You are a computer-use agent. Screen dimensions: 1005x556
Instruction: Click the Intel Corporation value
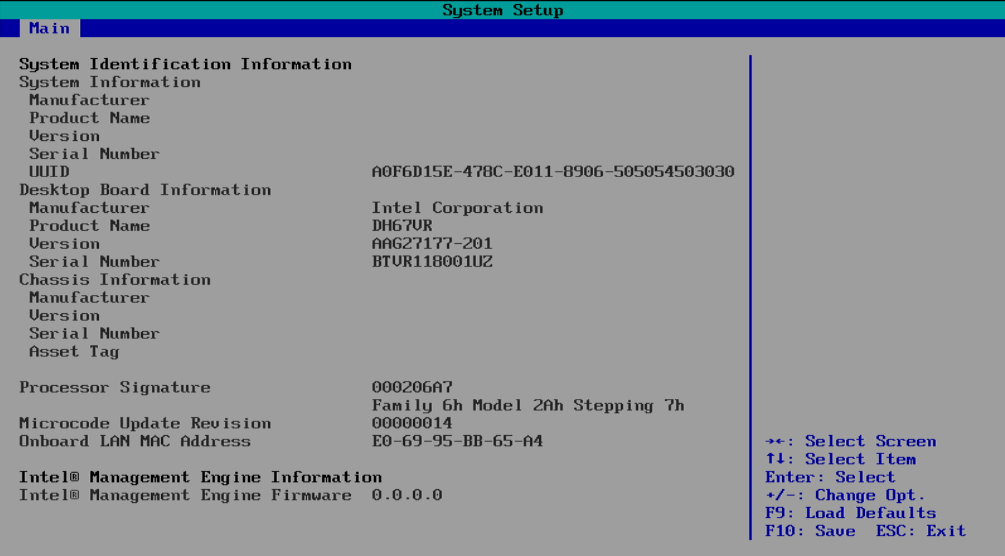458,208
